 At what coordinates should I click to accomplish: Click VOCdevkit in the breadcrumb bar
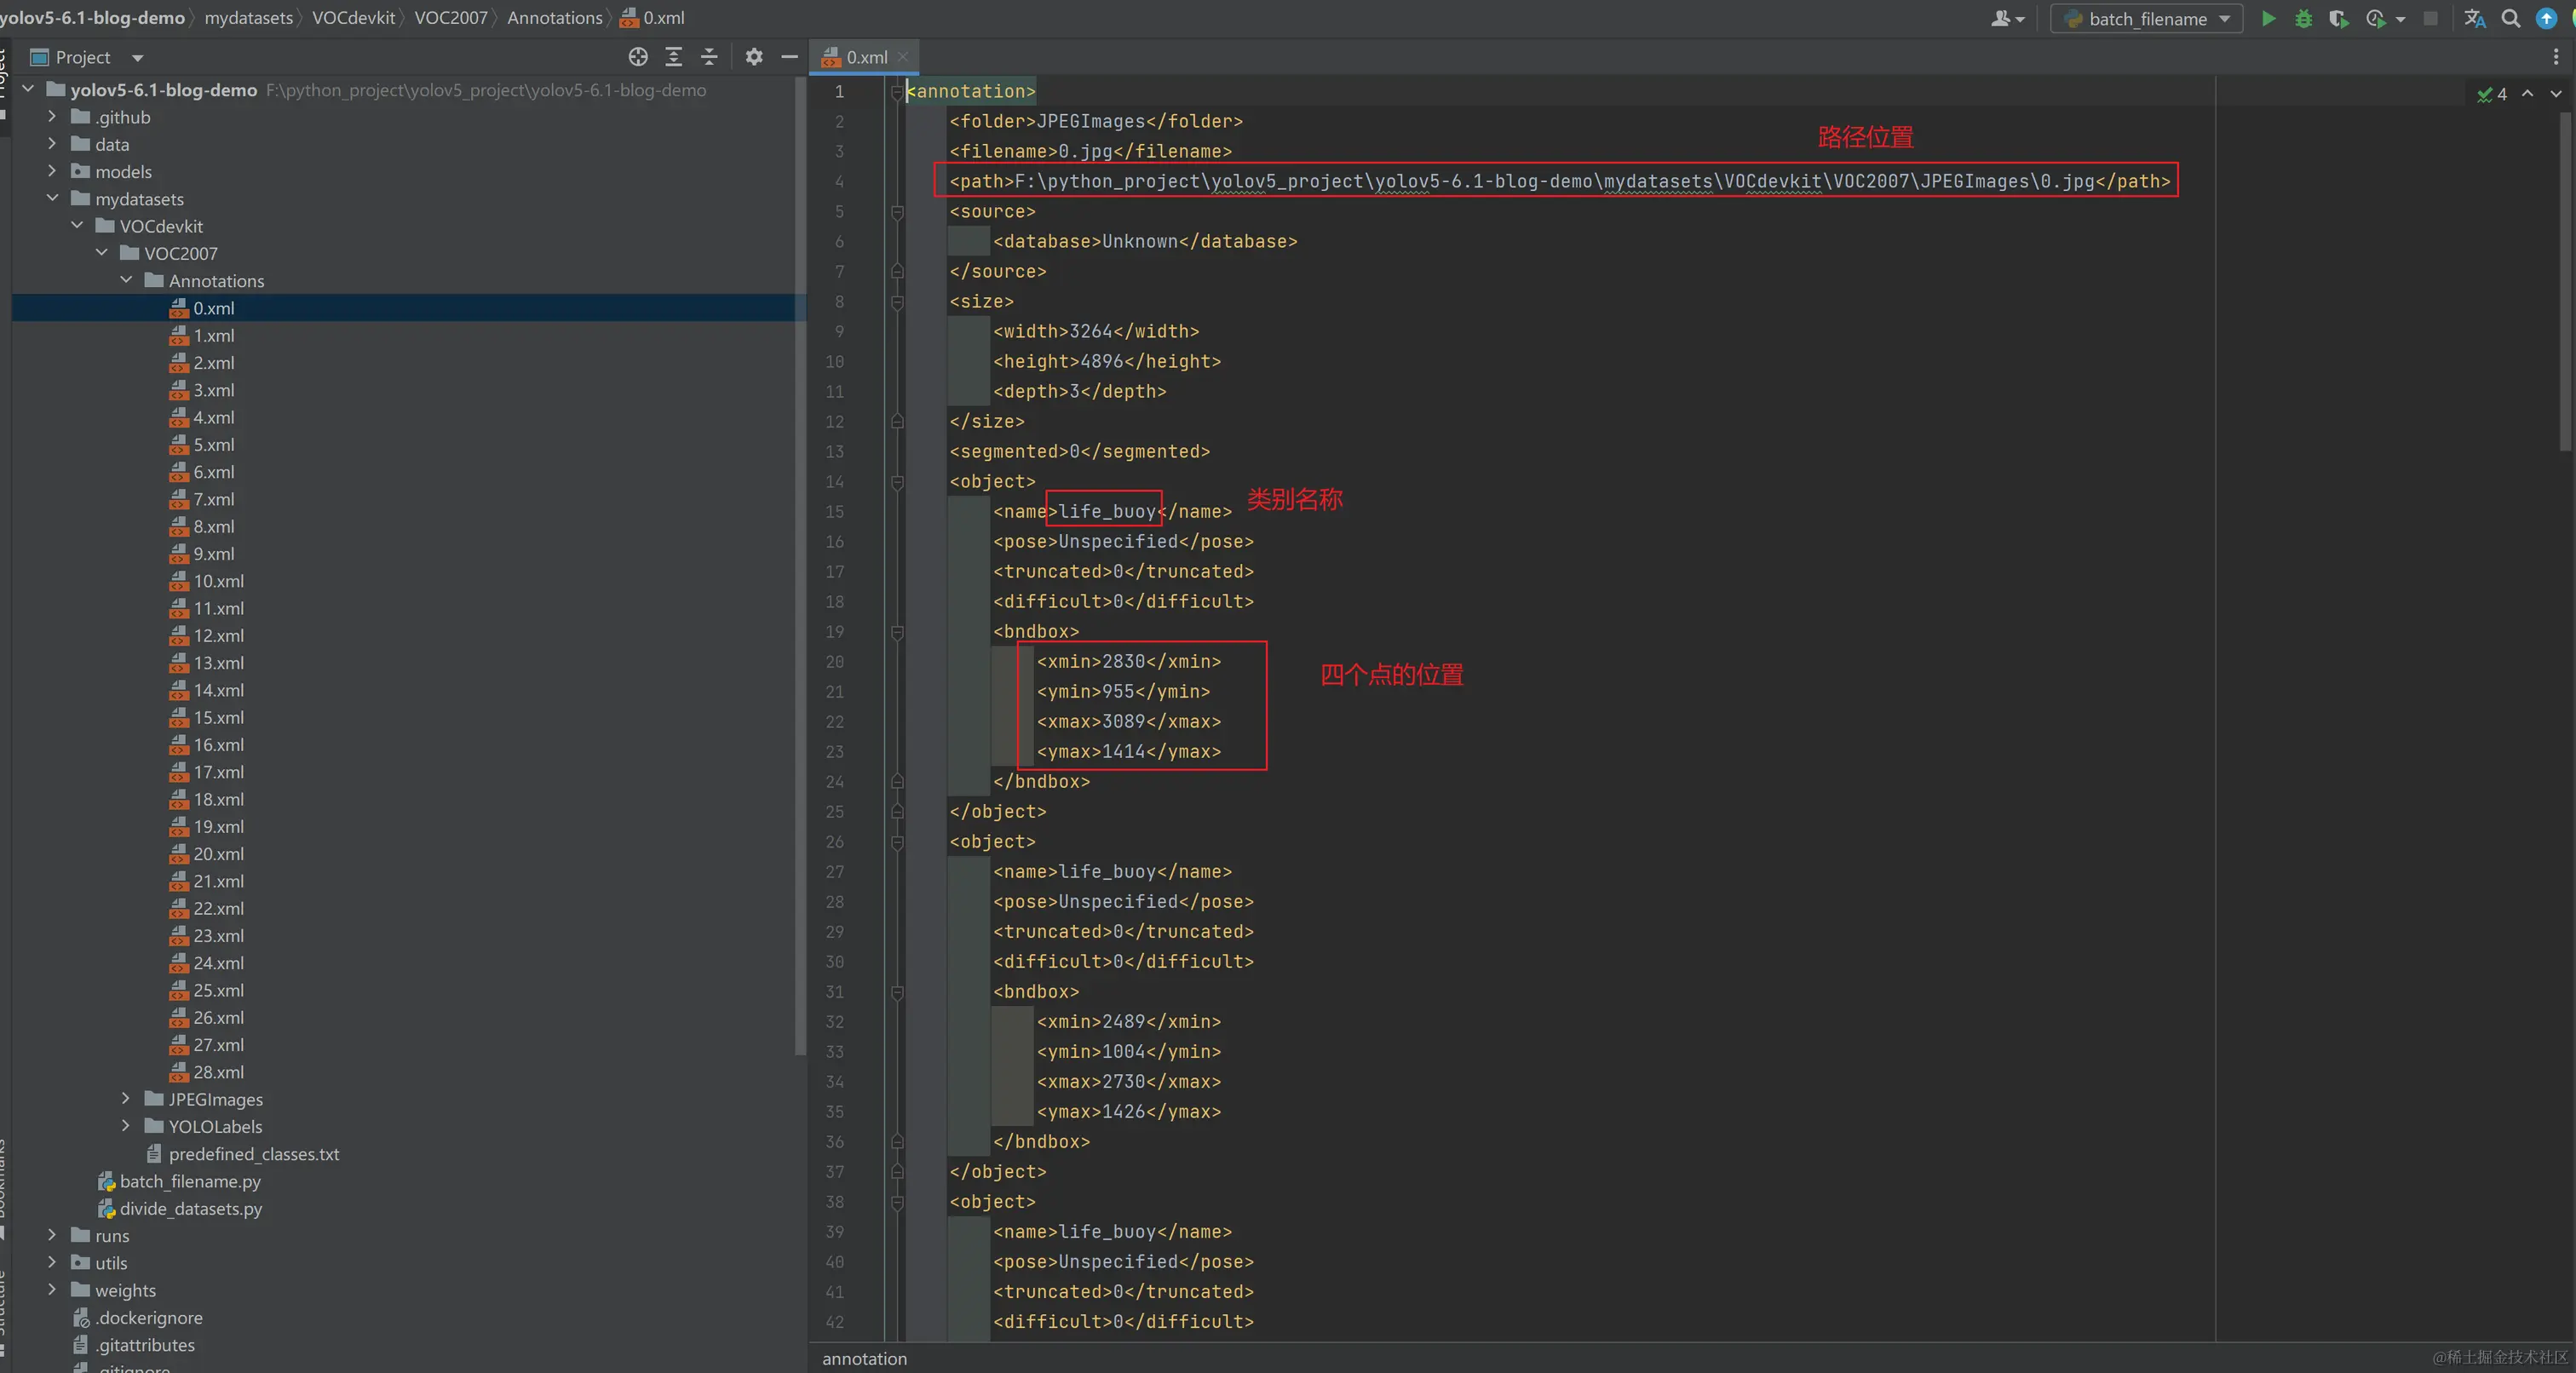pos(354,18)
